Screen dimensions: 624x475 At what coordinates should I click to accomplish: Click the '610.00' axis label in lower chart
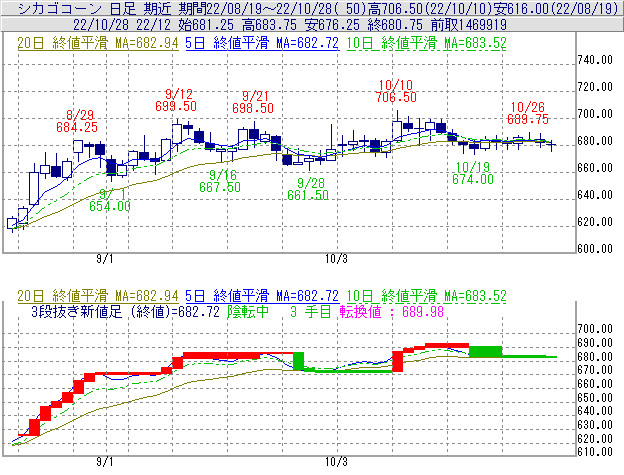pos(595,452)
